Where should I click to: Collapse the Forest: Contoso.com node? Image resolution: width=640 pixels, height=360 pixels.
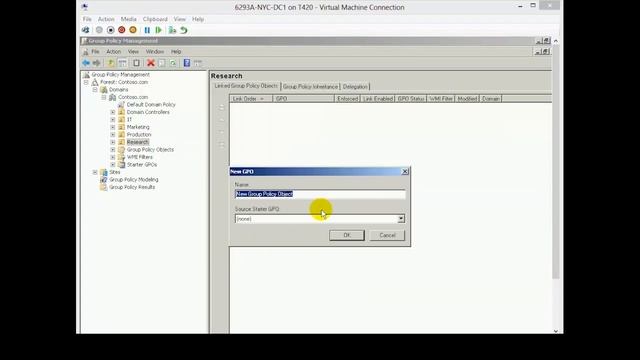pyautogui.click(x=86, y=82)
